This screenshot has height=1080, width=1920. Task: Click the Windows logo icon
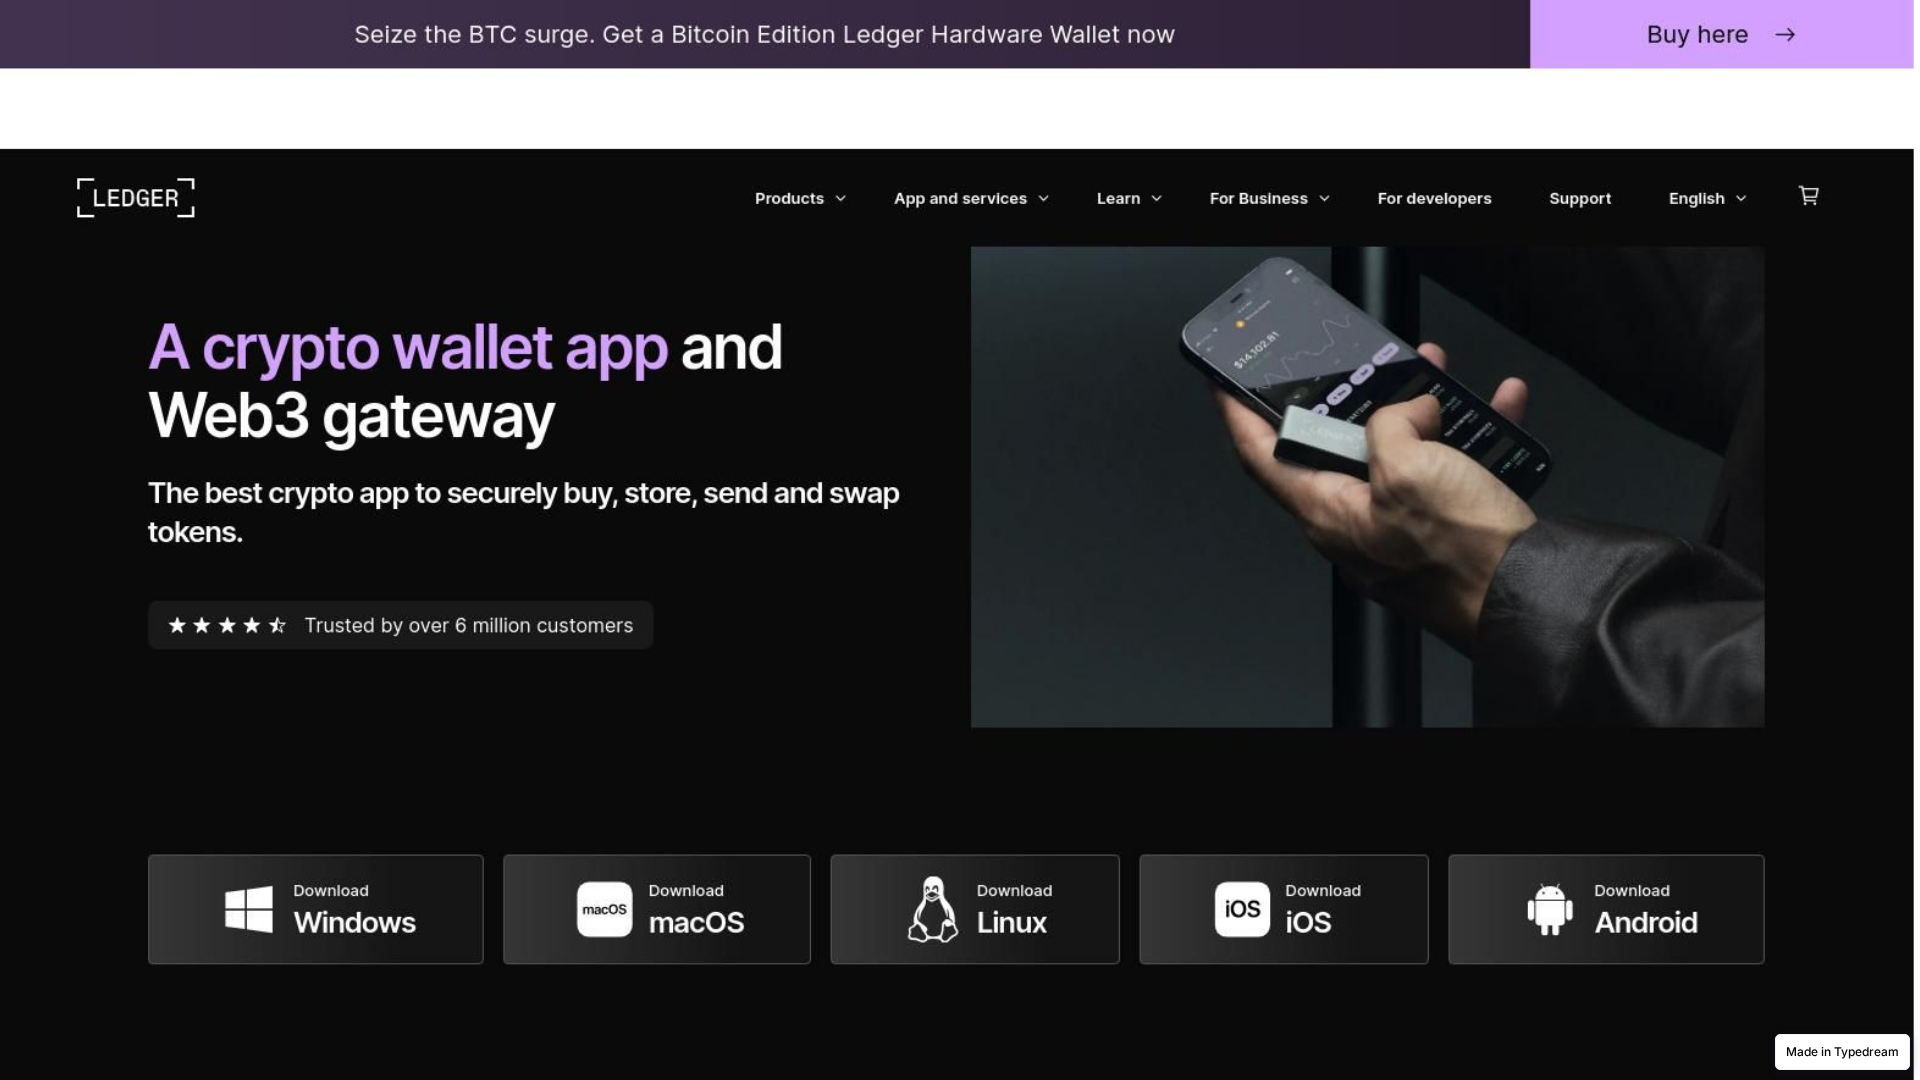coord(249,909)
